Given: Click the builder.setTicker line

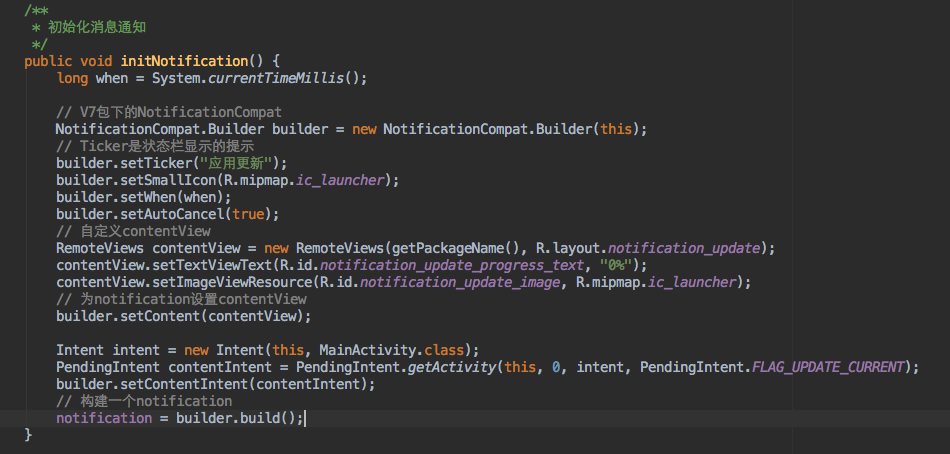Looking at the screenshot, I should click(171, 163).
